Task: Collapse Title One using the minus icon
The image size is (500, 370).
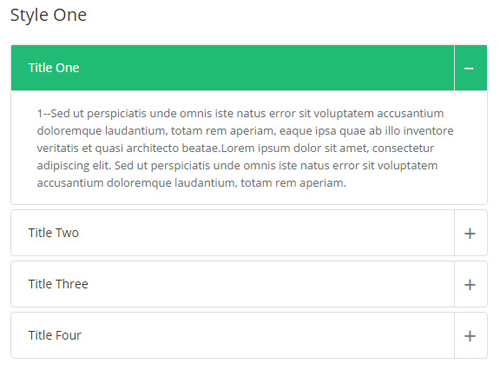Action: point(469,68)
